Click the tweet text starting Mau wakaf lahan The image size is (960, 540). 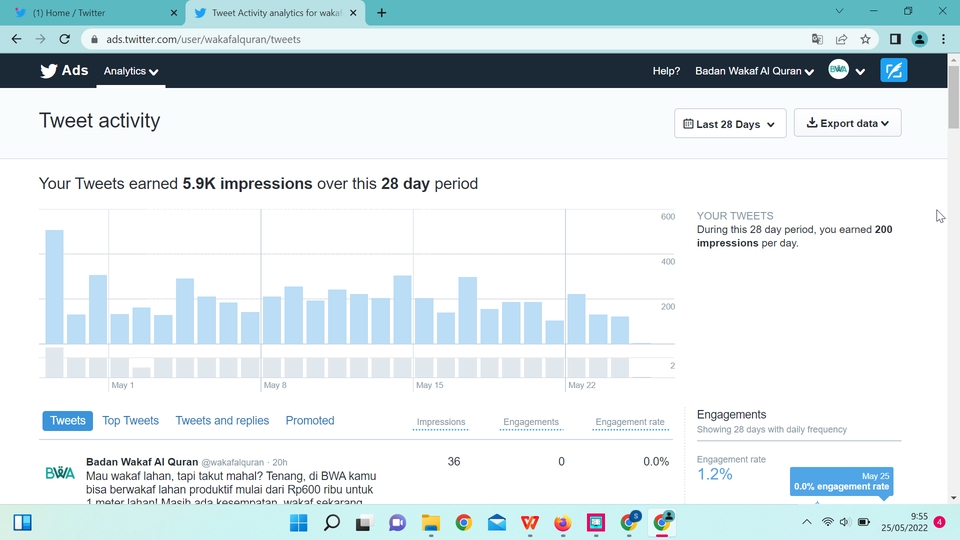(231, 489)
